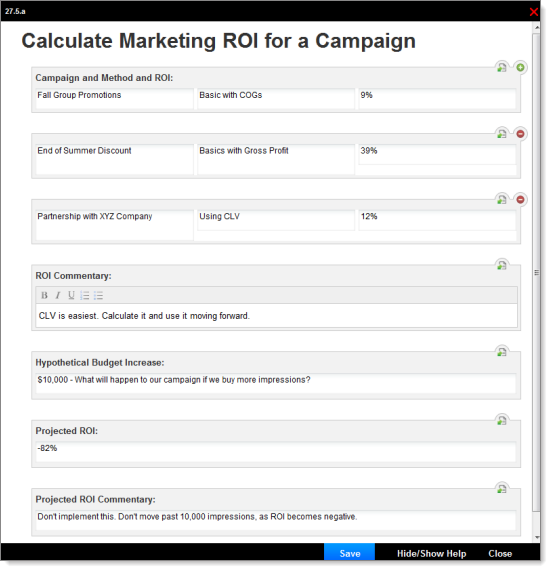Viewport: 551px width, 571px height.
Task: Click Hide/Show Help
Action: 431,554
